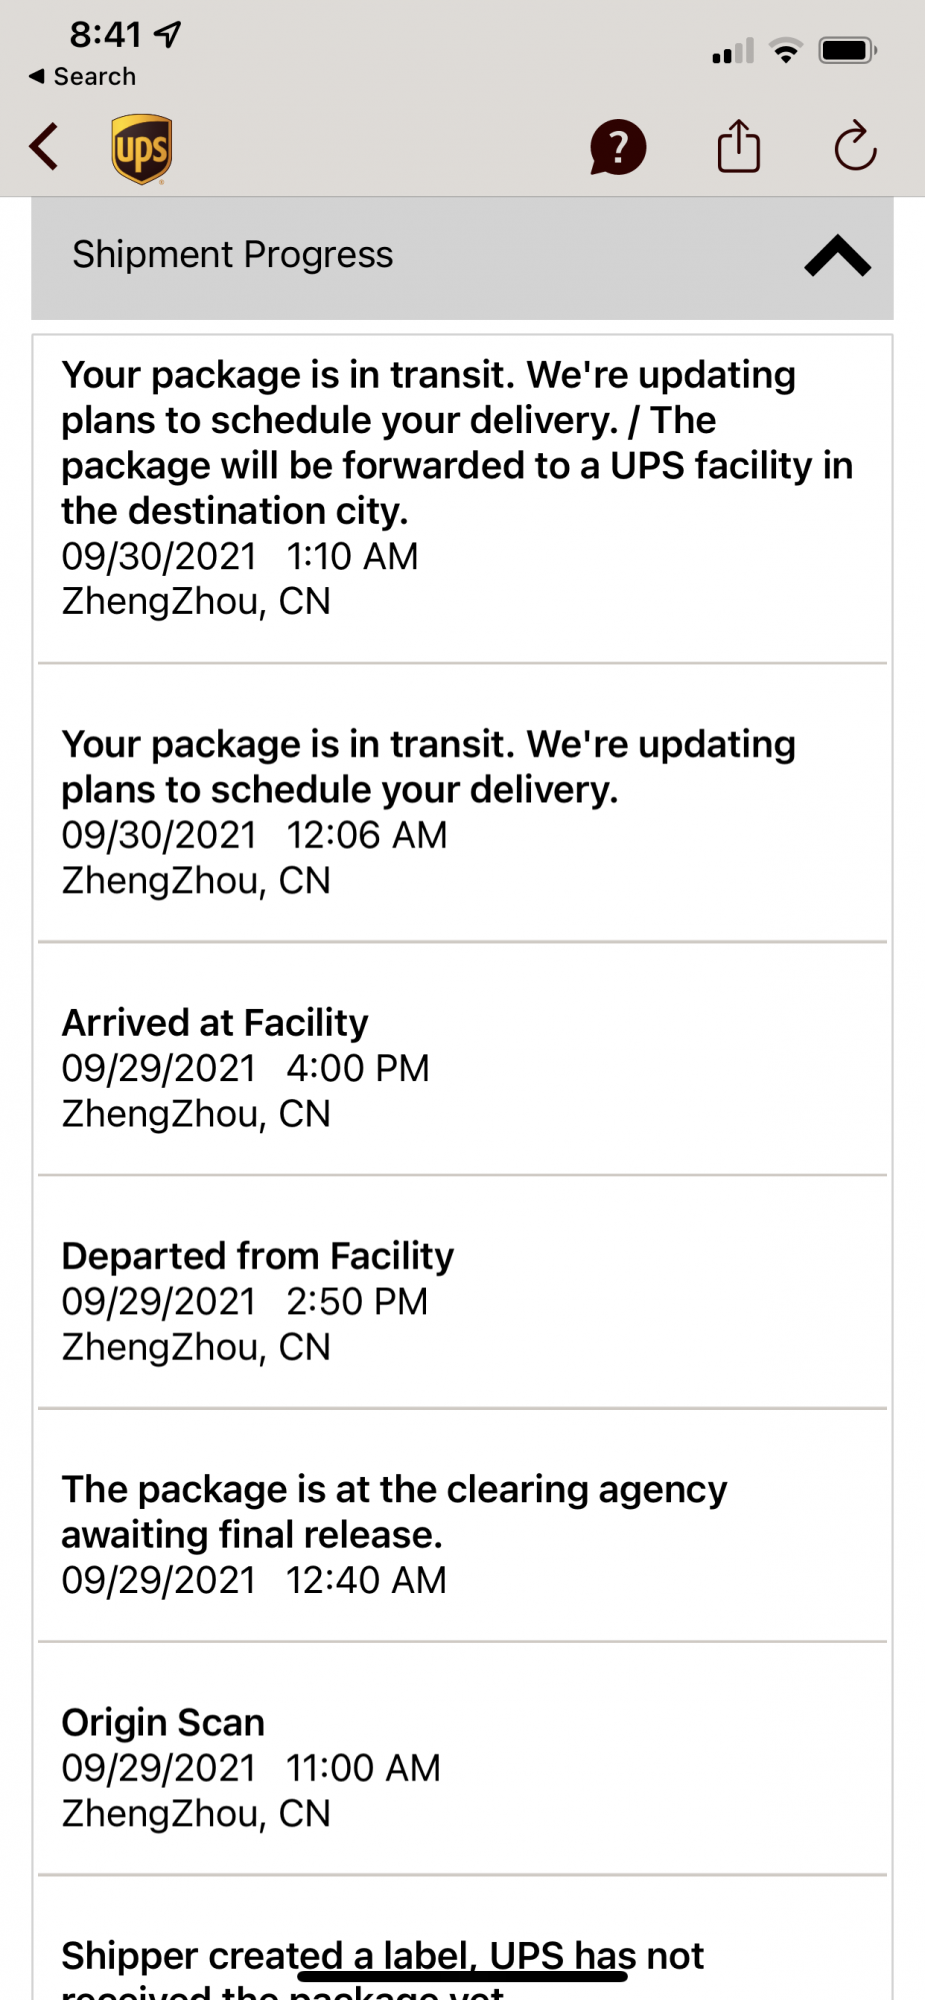Tap the Wi-Fi status icon

[x=787, y=50]
